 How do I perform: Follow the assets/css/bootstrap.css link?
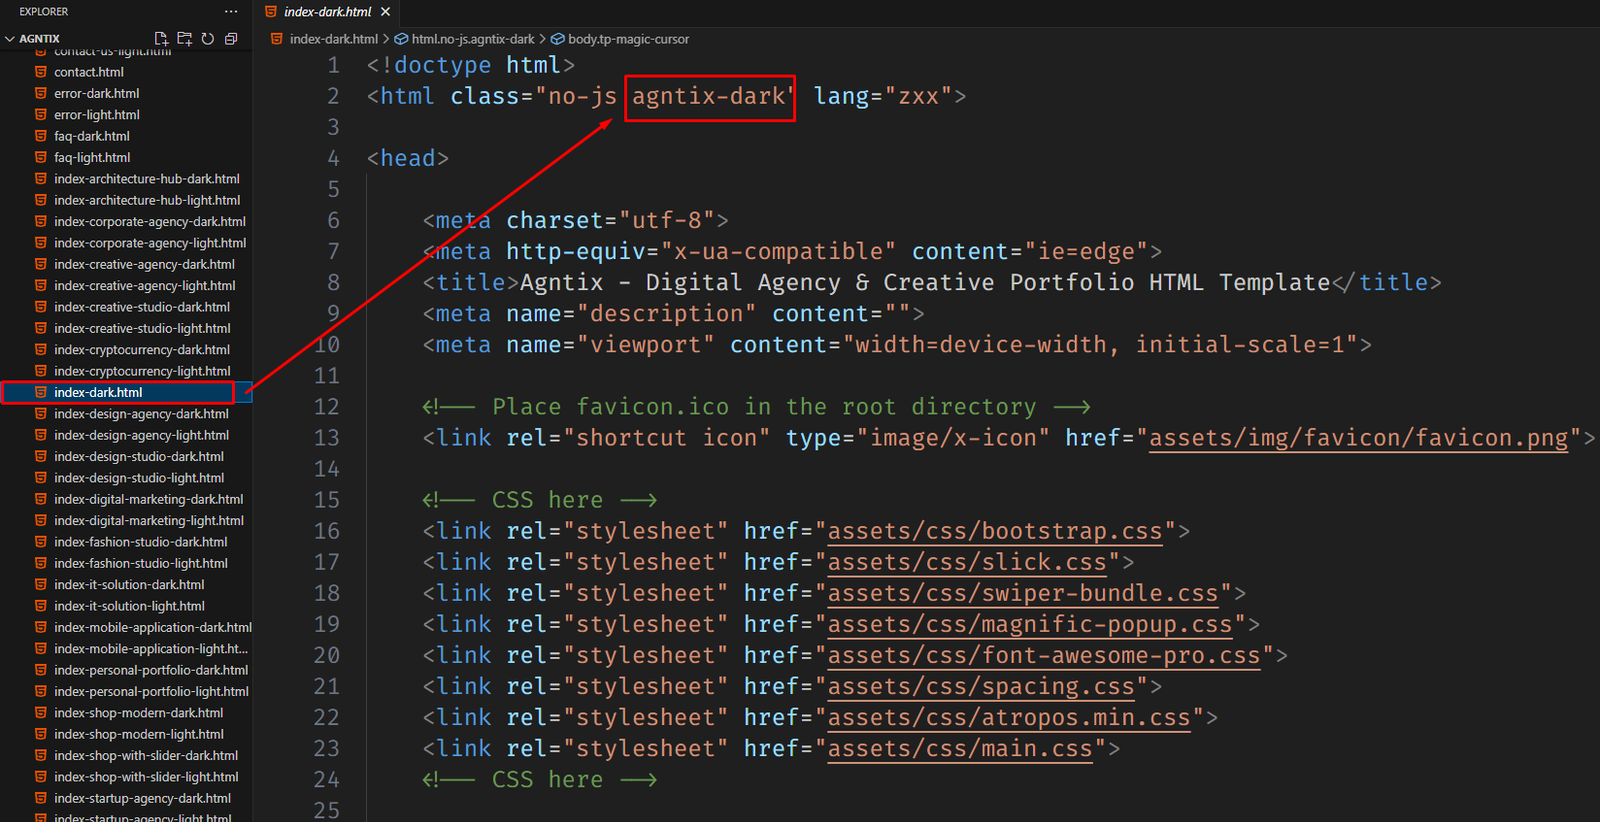(x=995, y=531)
